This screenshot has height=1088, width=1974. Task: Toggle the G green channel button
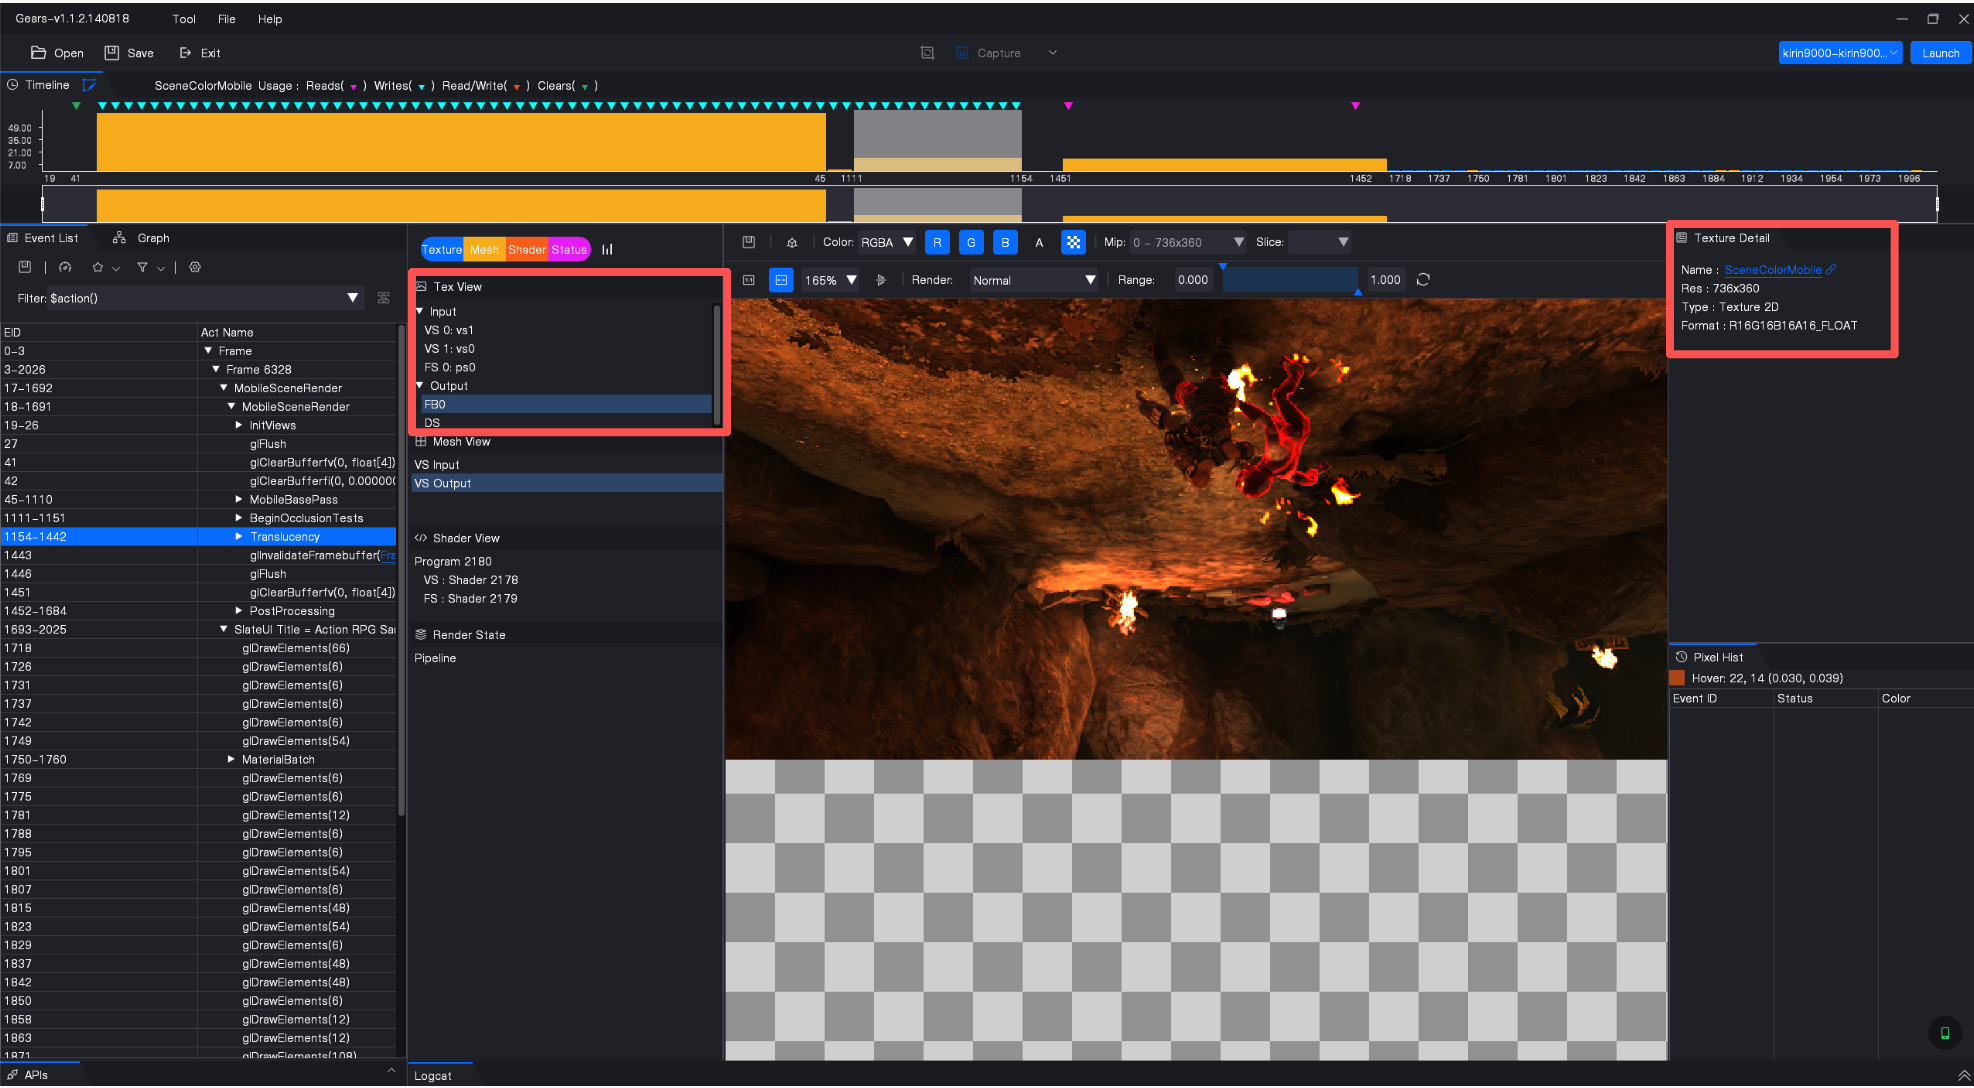point(971,242)
